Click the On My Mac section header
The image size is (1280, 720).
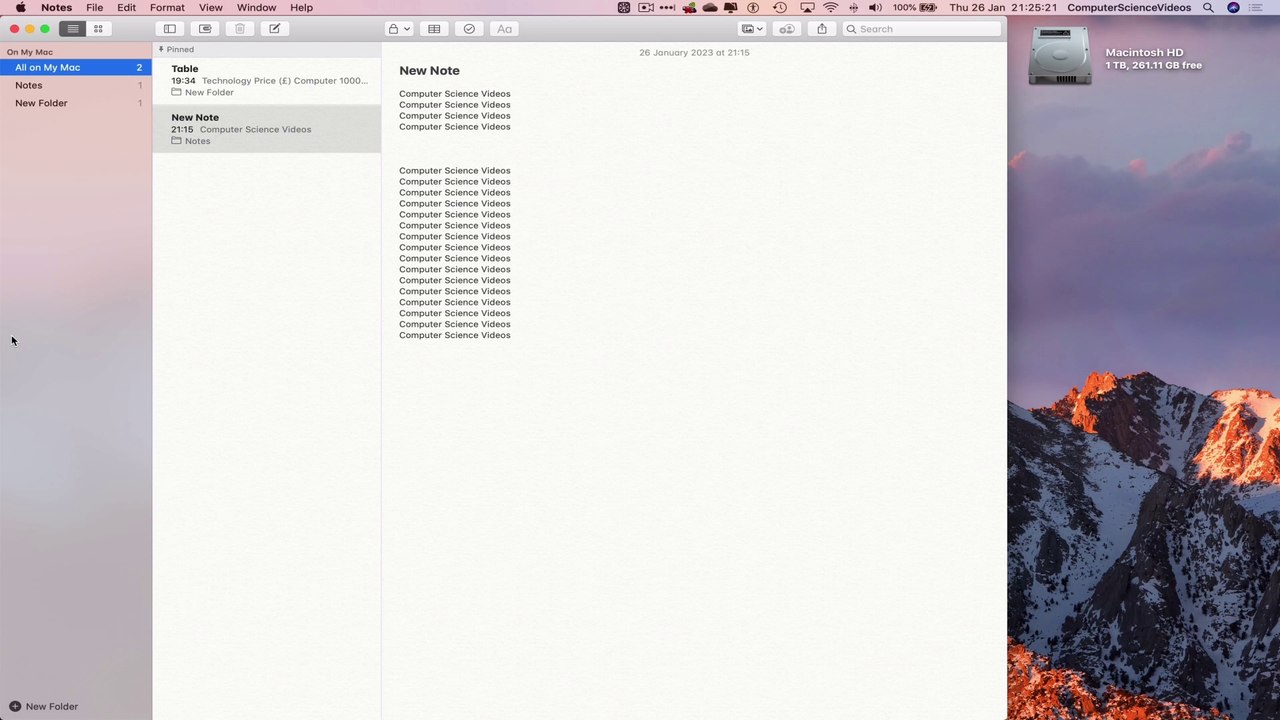click(x=30, y=52)
